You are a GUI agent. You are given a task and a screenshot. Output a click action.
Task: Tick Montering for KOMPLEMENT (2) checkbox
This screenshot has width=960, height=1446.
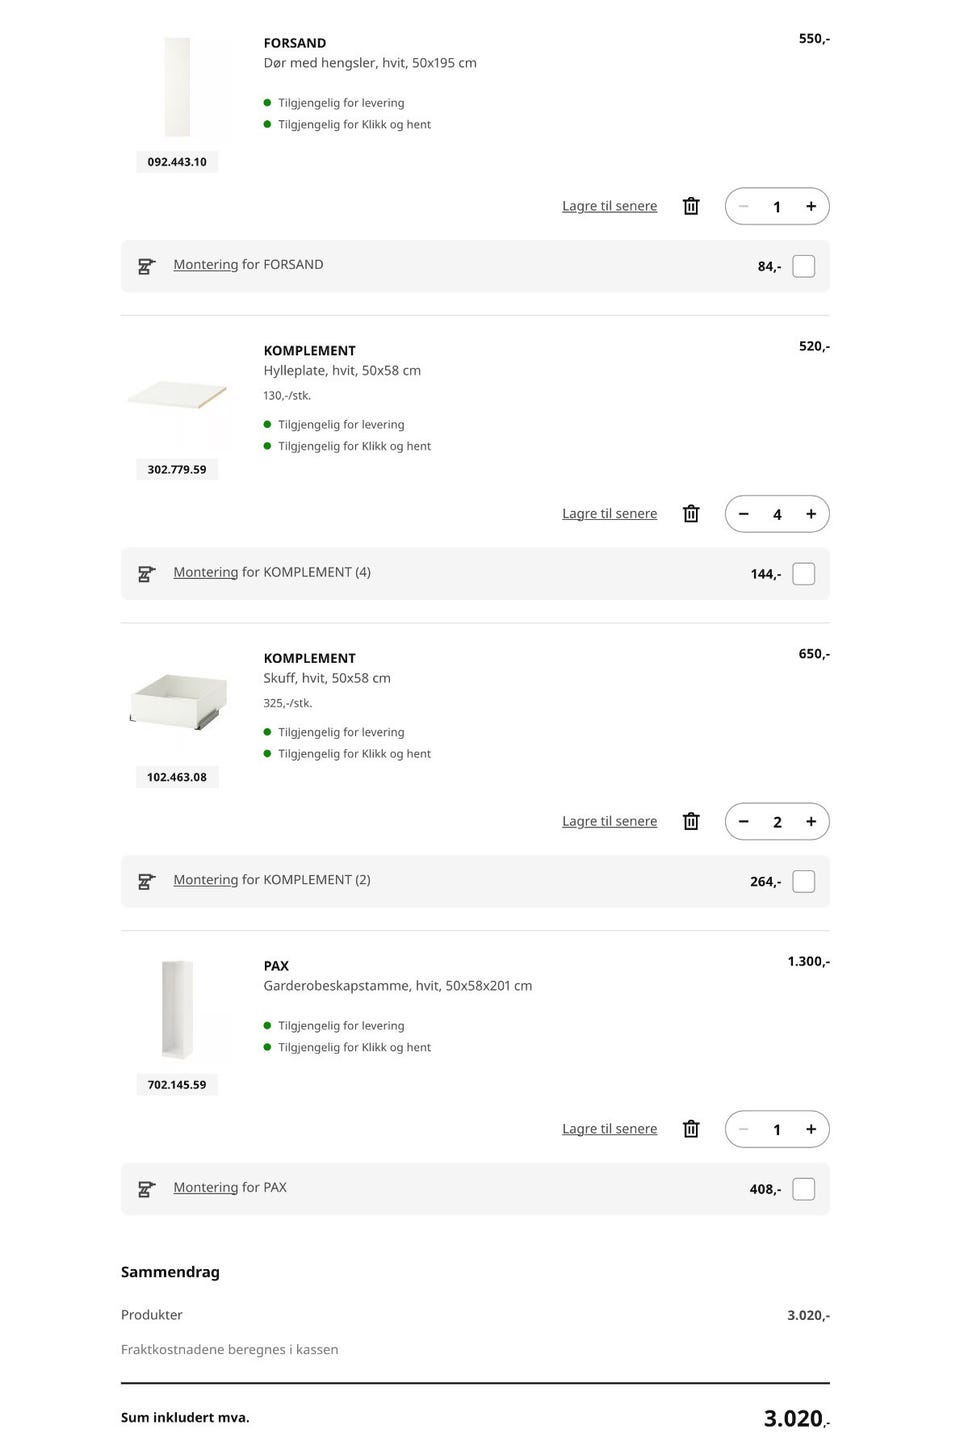[803, 881]
